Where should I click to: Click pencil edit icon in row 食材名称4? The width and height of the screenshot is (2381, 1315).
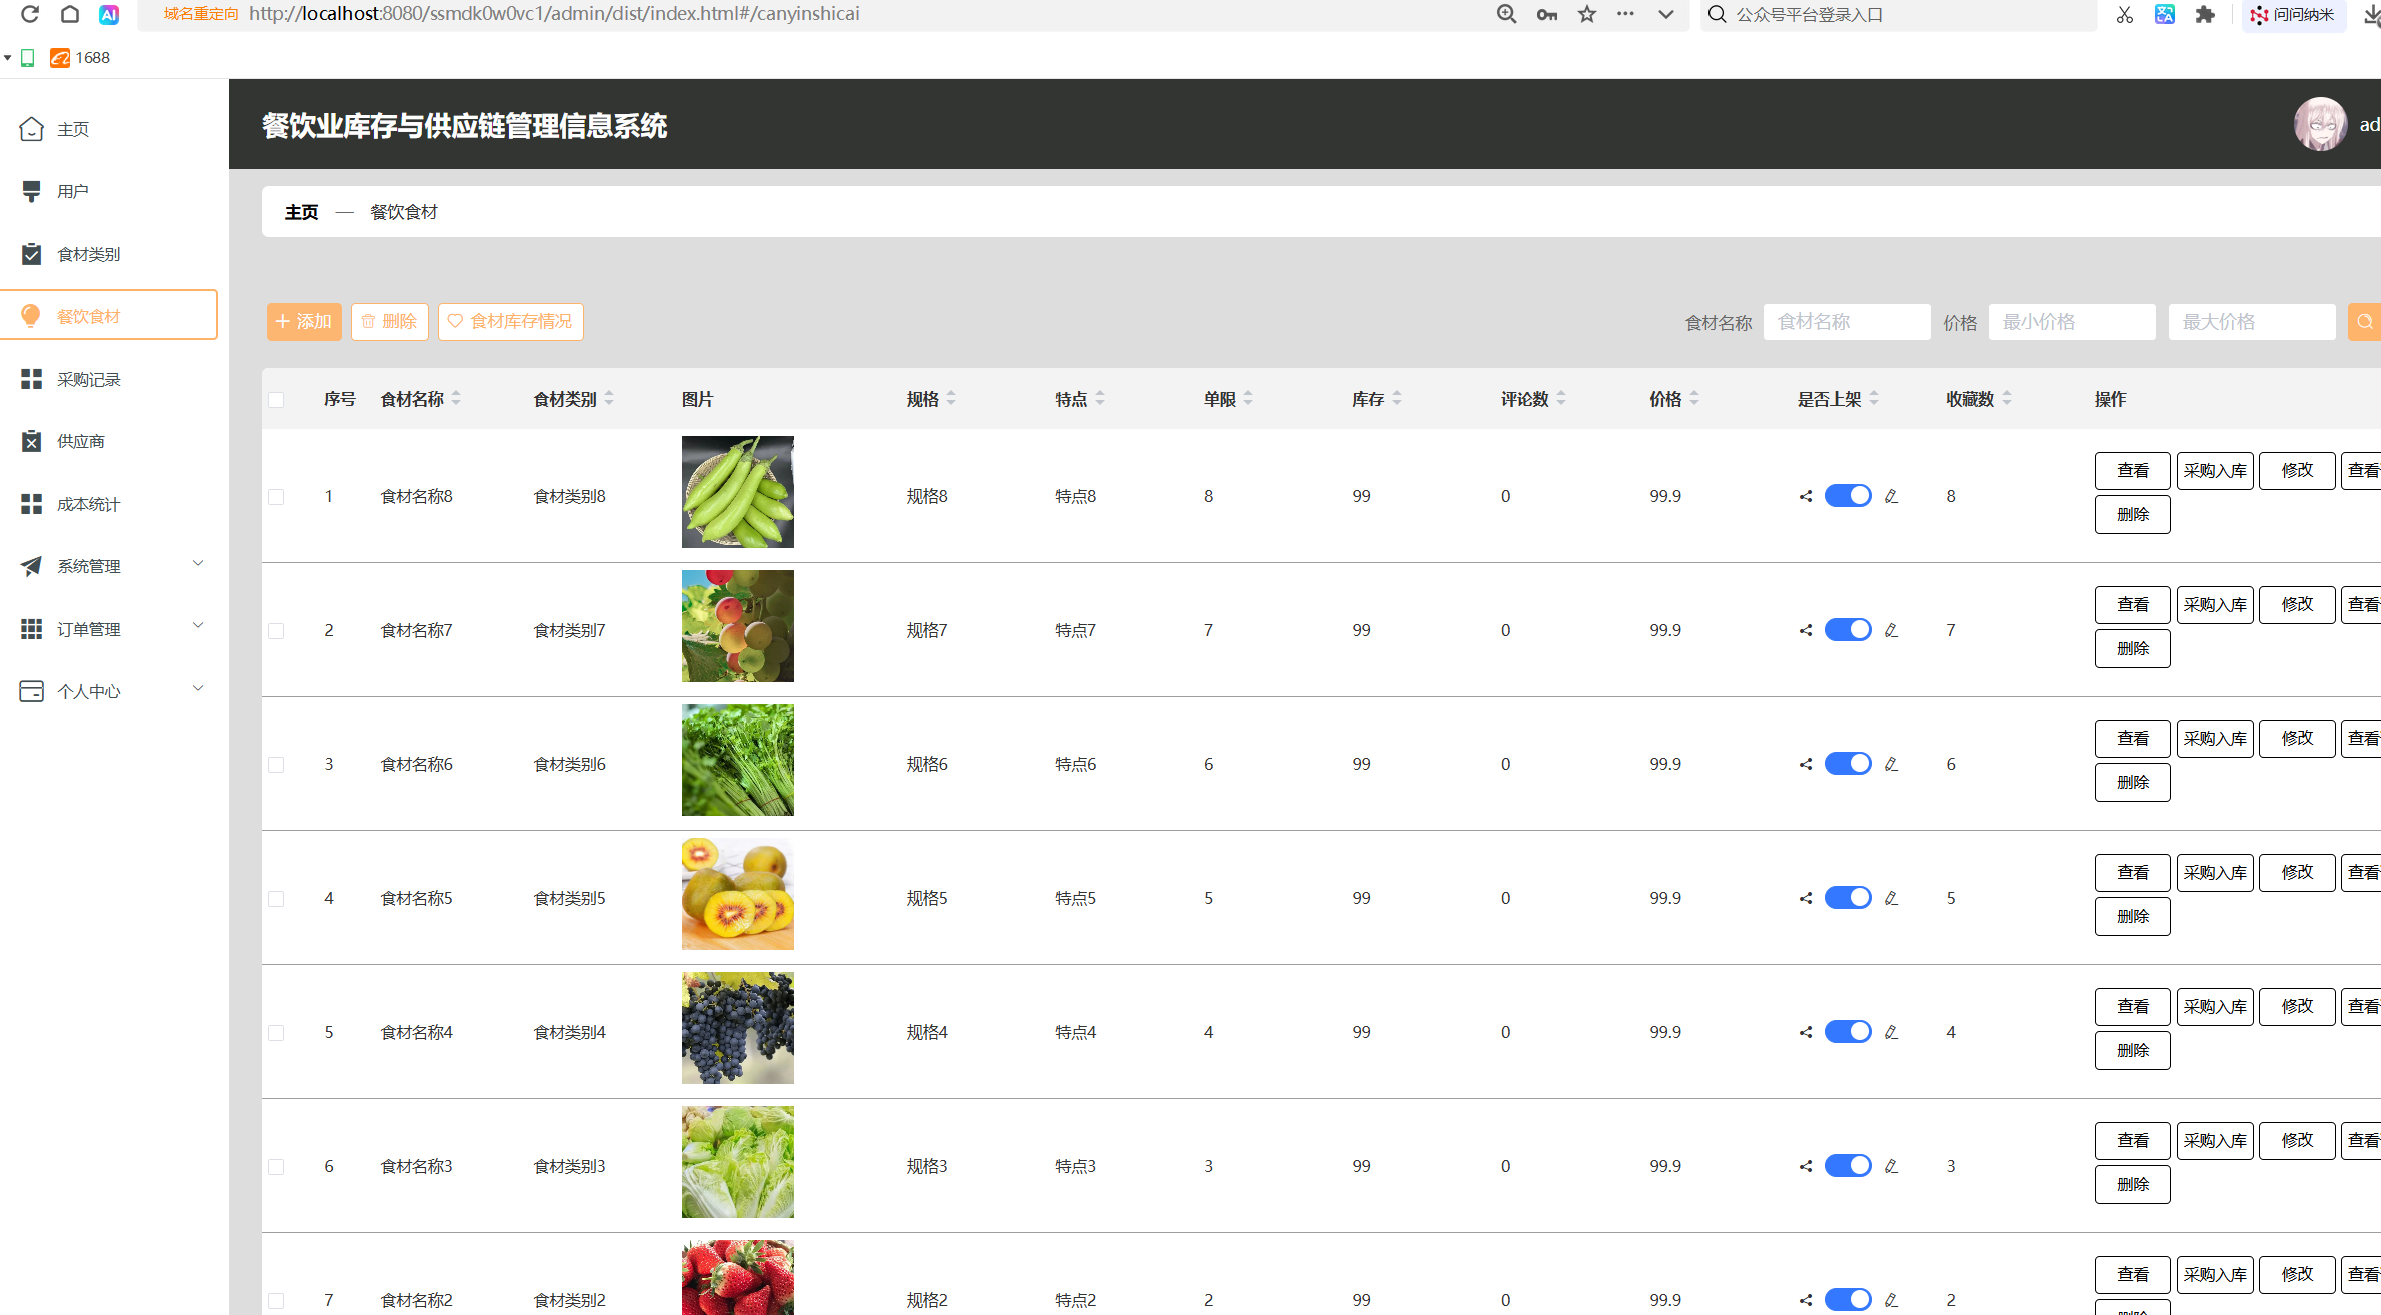tap(1891, 1032)
